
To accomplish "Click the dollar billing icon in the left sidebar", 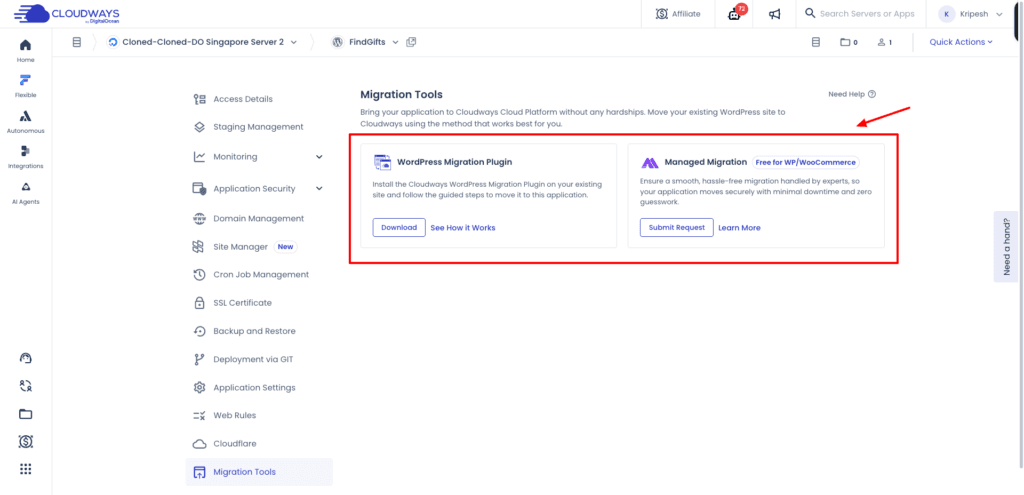I will tap(25, 442).
